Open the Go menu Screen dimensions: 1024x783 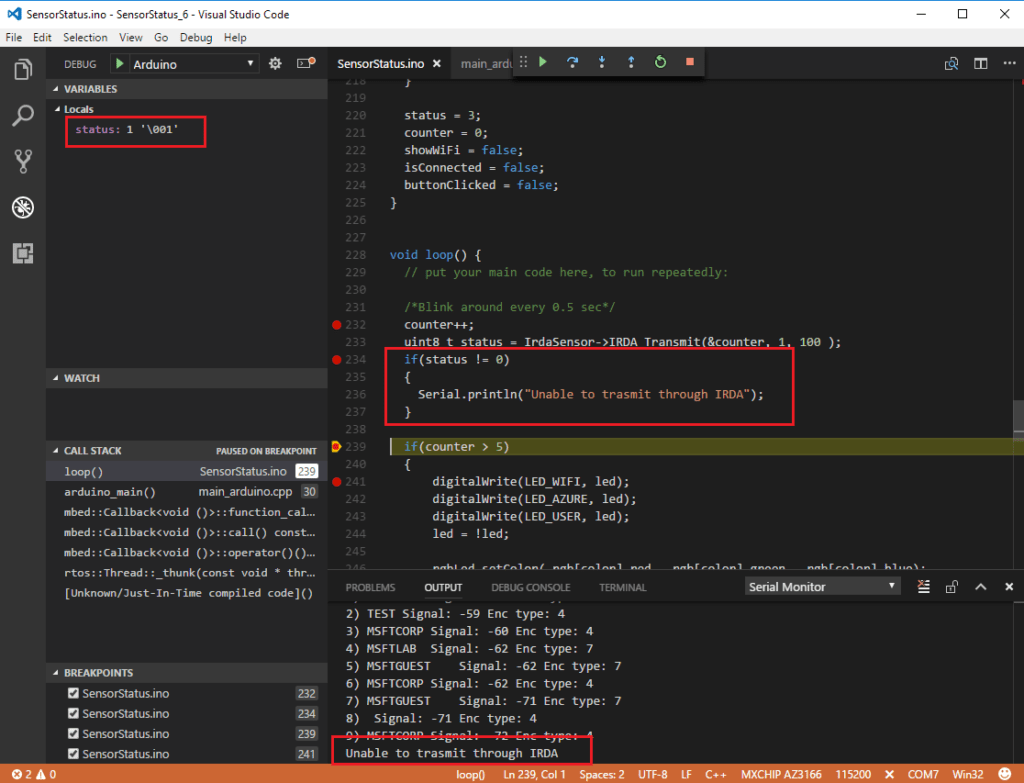click(x=161, y=37)
